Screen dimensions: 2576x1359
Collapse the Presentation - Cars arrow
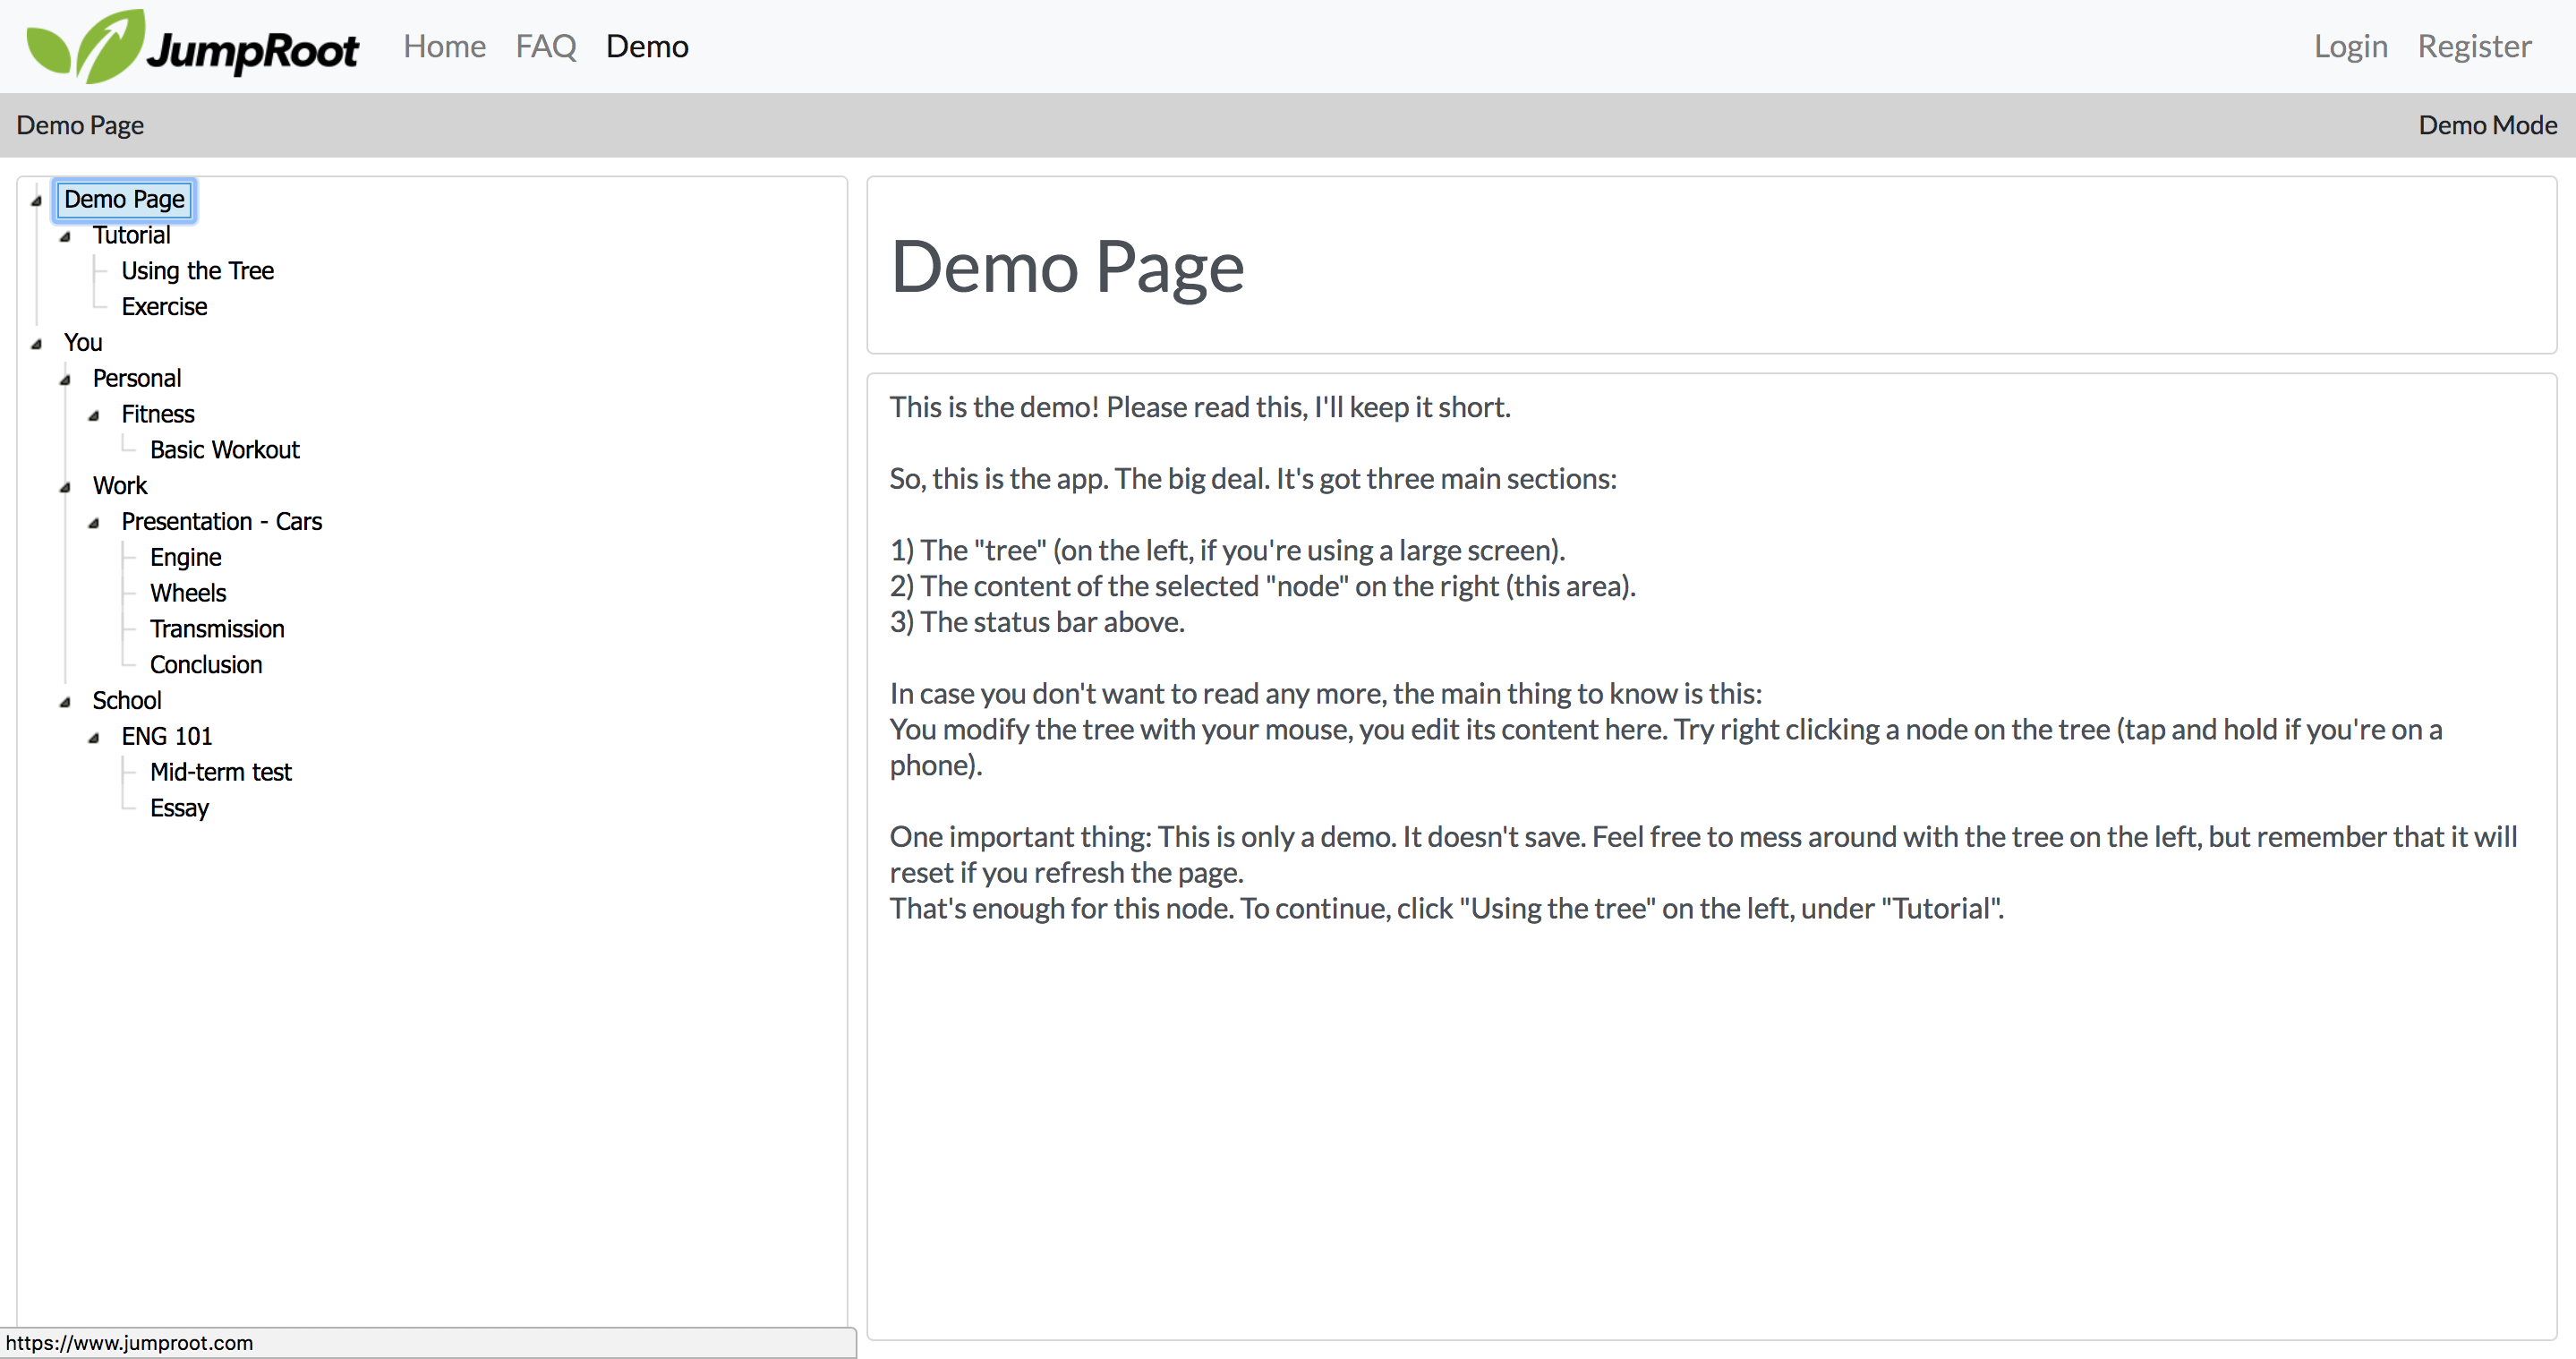pyautogui.click(x=94, y=523)
